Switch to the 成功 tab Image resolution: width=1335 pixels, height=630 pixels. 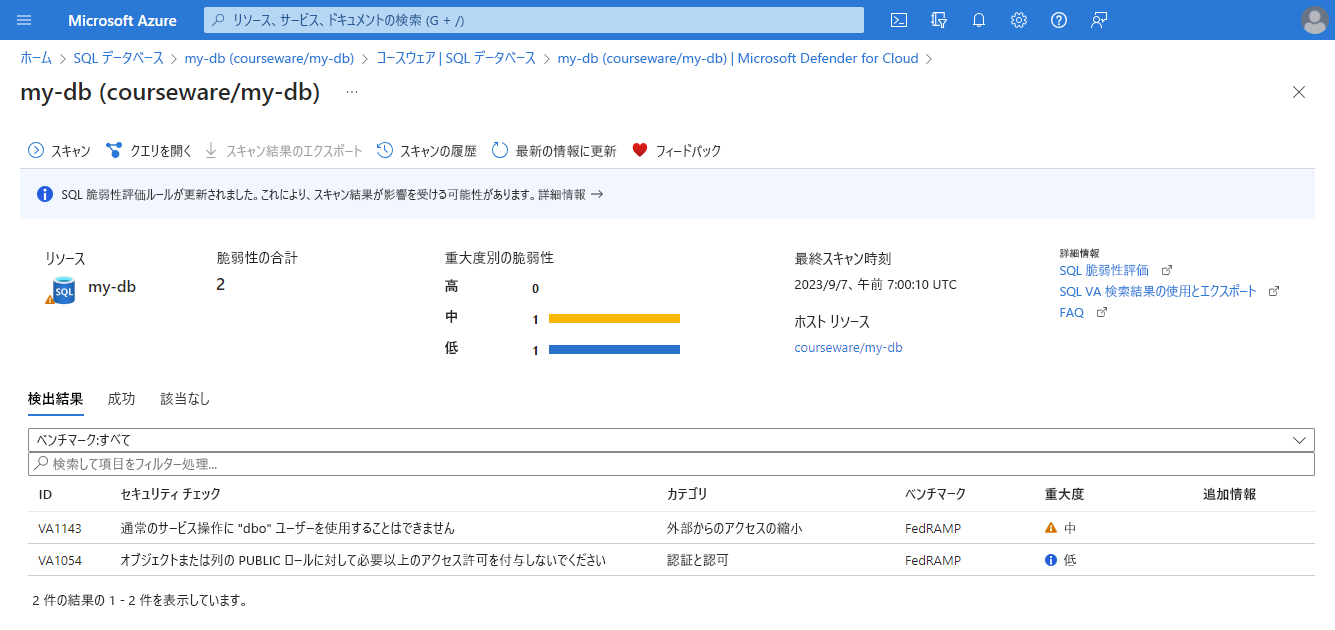pyautogui.click(x=121, y=399)
